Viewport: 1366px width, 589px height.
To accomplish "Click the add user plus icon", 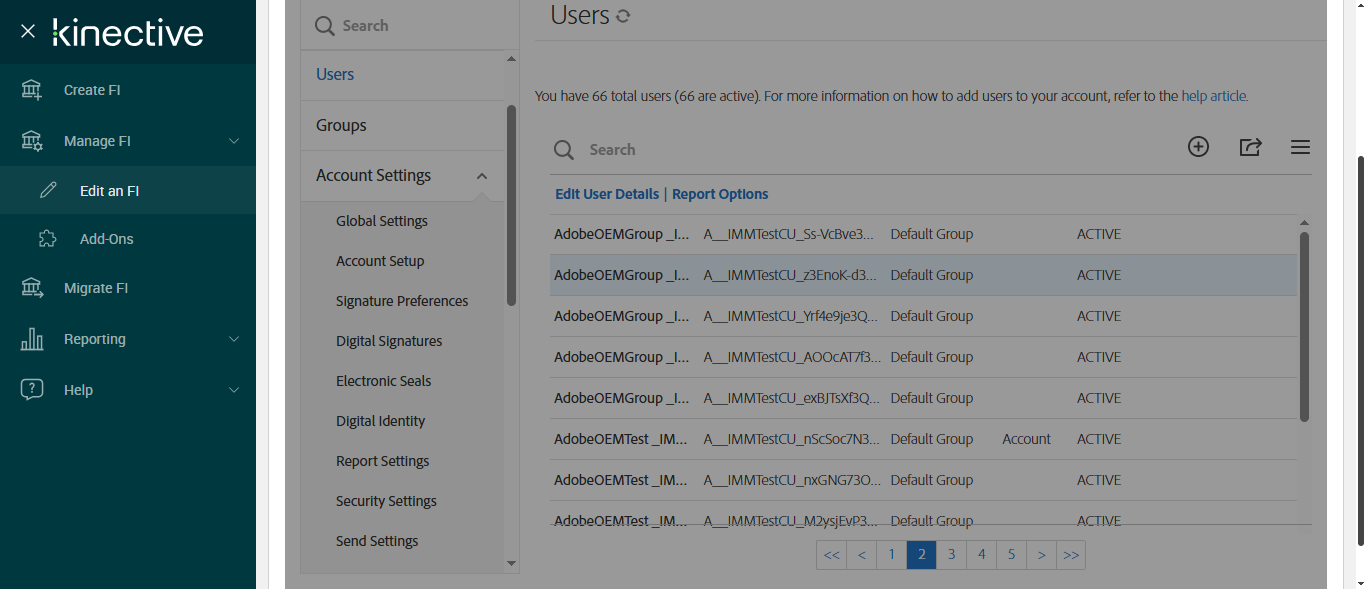I will pos(1198,147).
